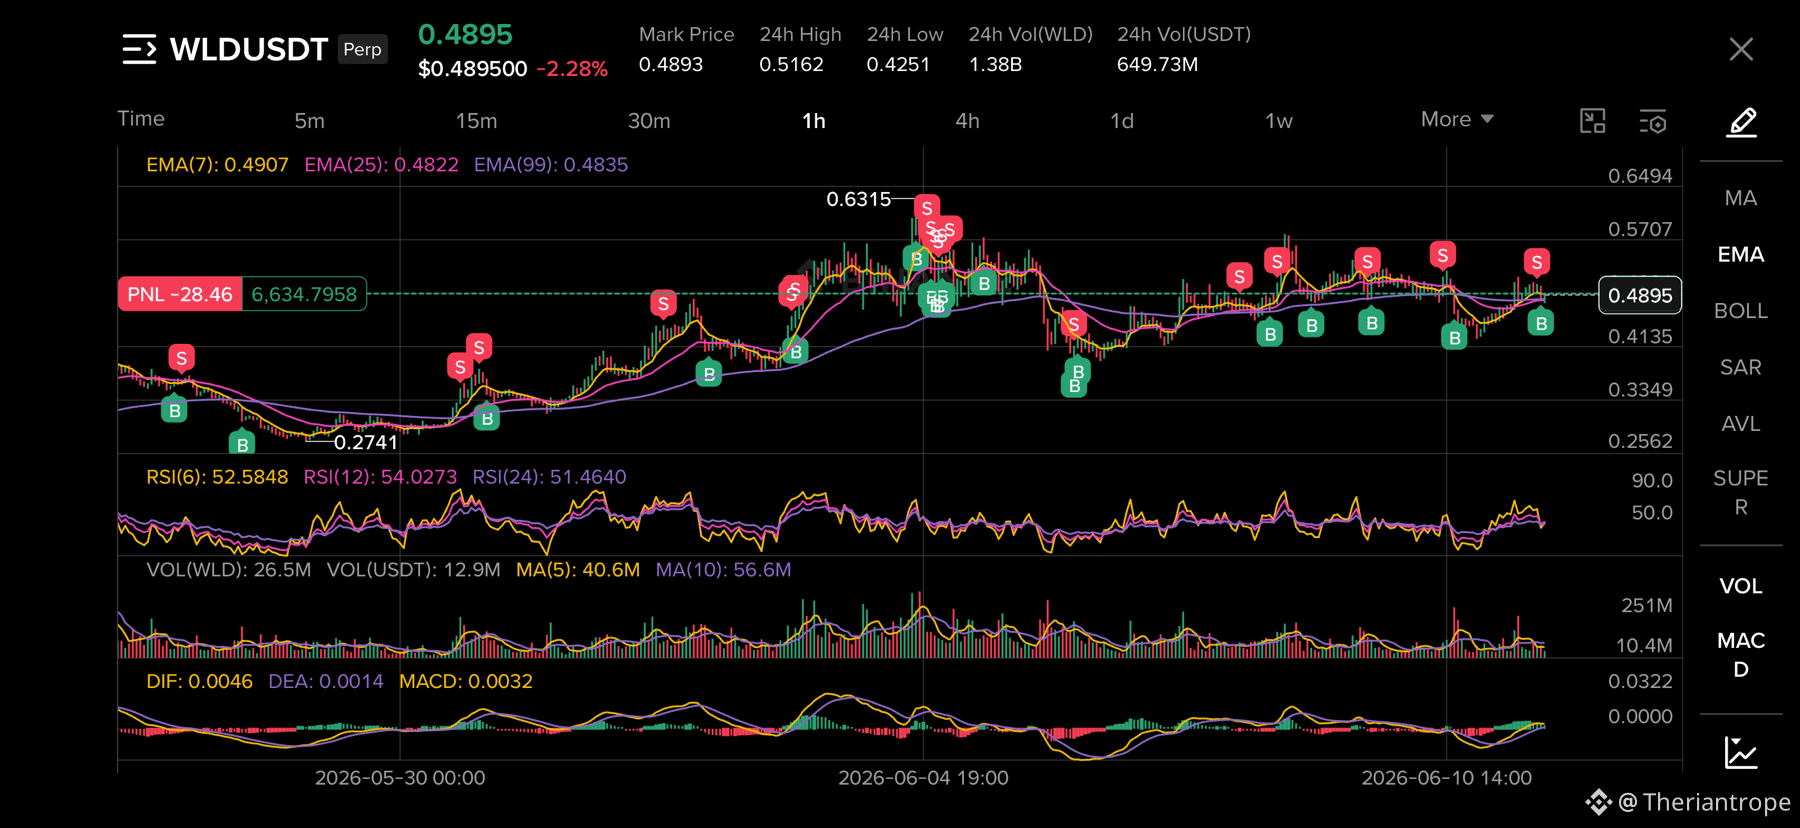Screen dimensions: 1800x828
Task: Select the 1d timeframe
Action: [1122, 121]
